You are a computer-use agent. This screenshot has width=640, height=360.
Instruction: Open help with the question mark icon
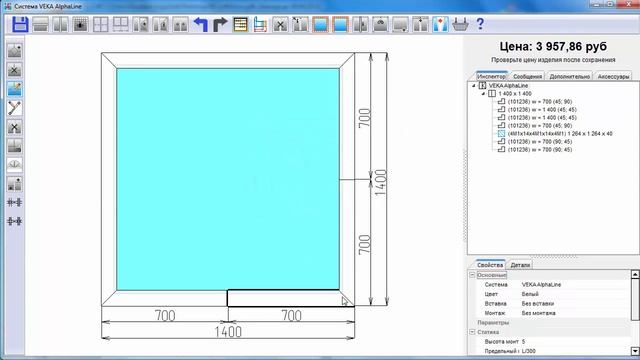click(480, 24)
